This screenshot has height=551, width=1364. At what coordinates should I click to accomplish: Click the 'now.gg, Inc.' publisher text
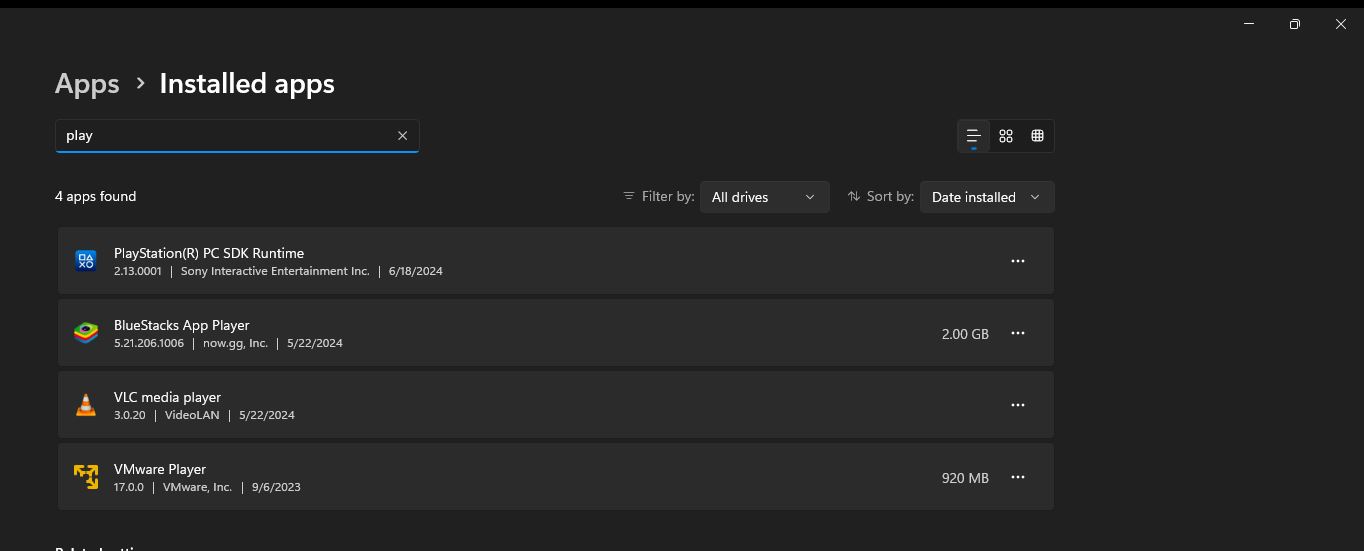click(x=235, y=343)
